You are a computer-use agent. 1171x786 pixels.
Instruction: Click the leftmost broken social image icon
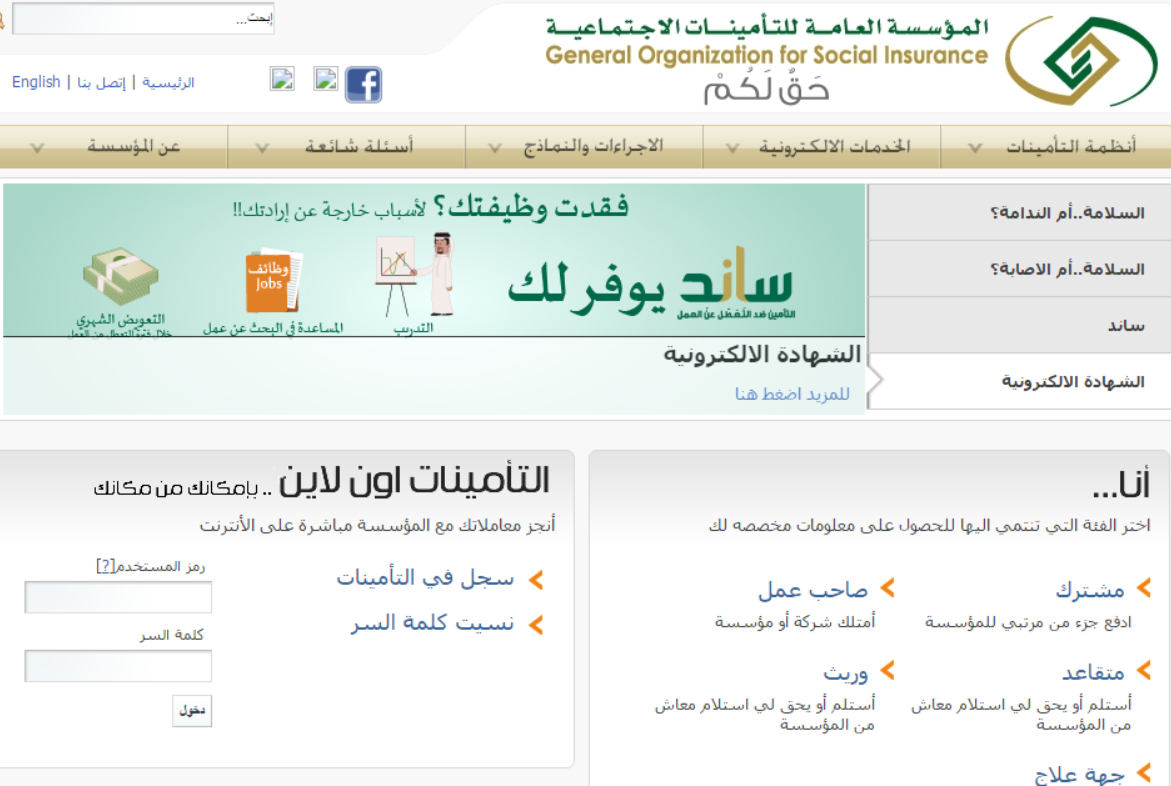282,79
